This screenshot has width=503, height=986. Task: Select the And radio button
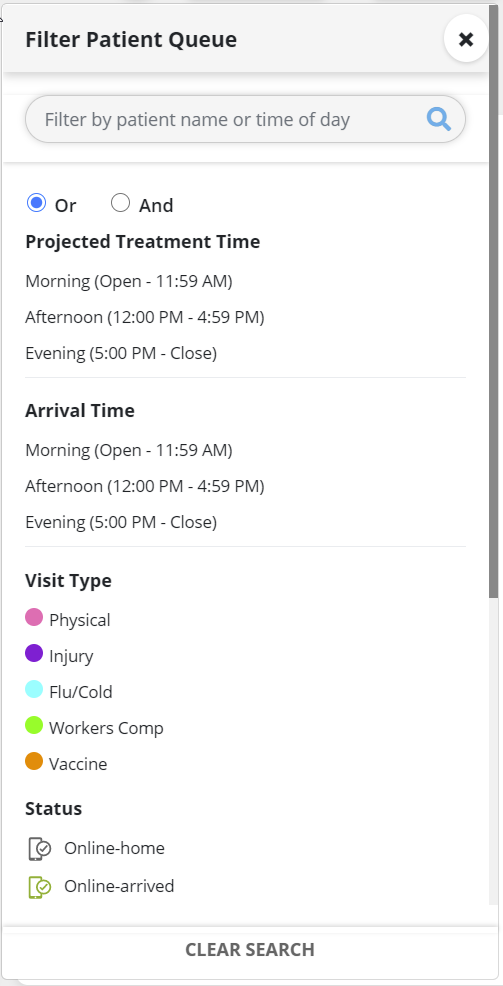coord(120,202)
